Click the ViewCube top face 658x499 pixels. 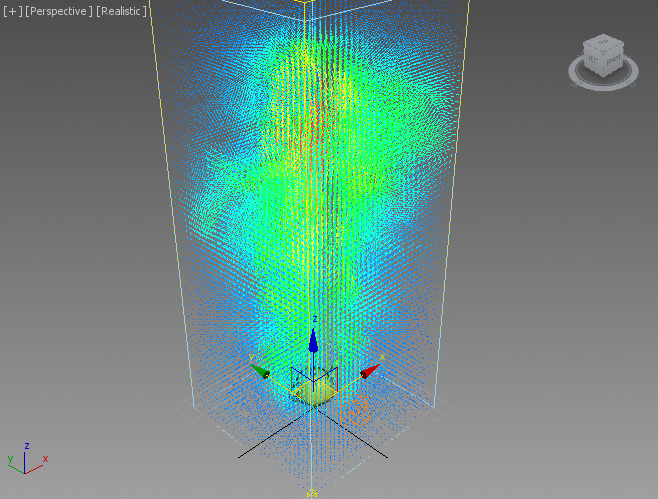(x=603, y=44)
